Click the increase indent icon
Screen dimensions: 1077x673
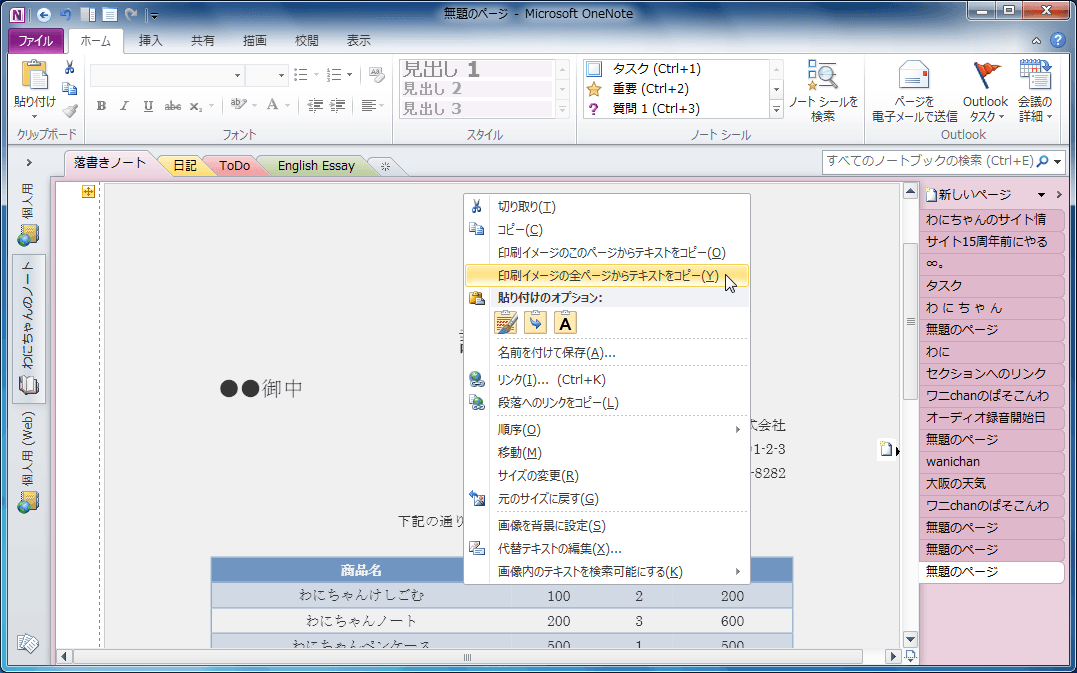point(337,106)
